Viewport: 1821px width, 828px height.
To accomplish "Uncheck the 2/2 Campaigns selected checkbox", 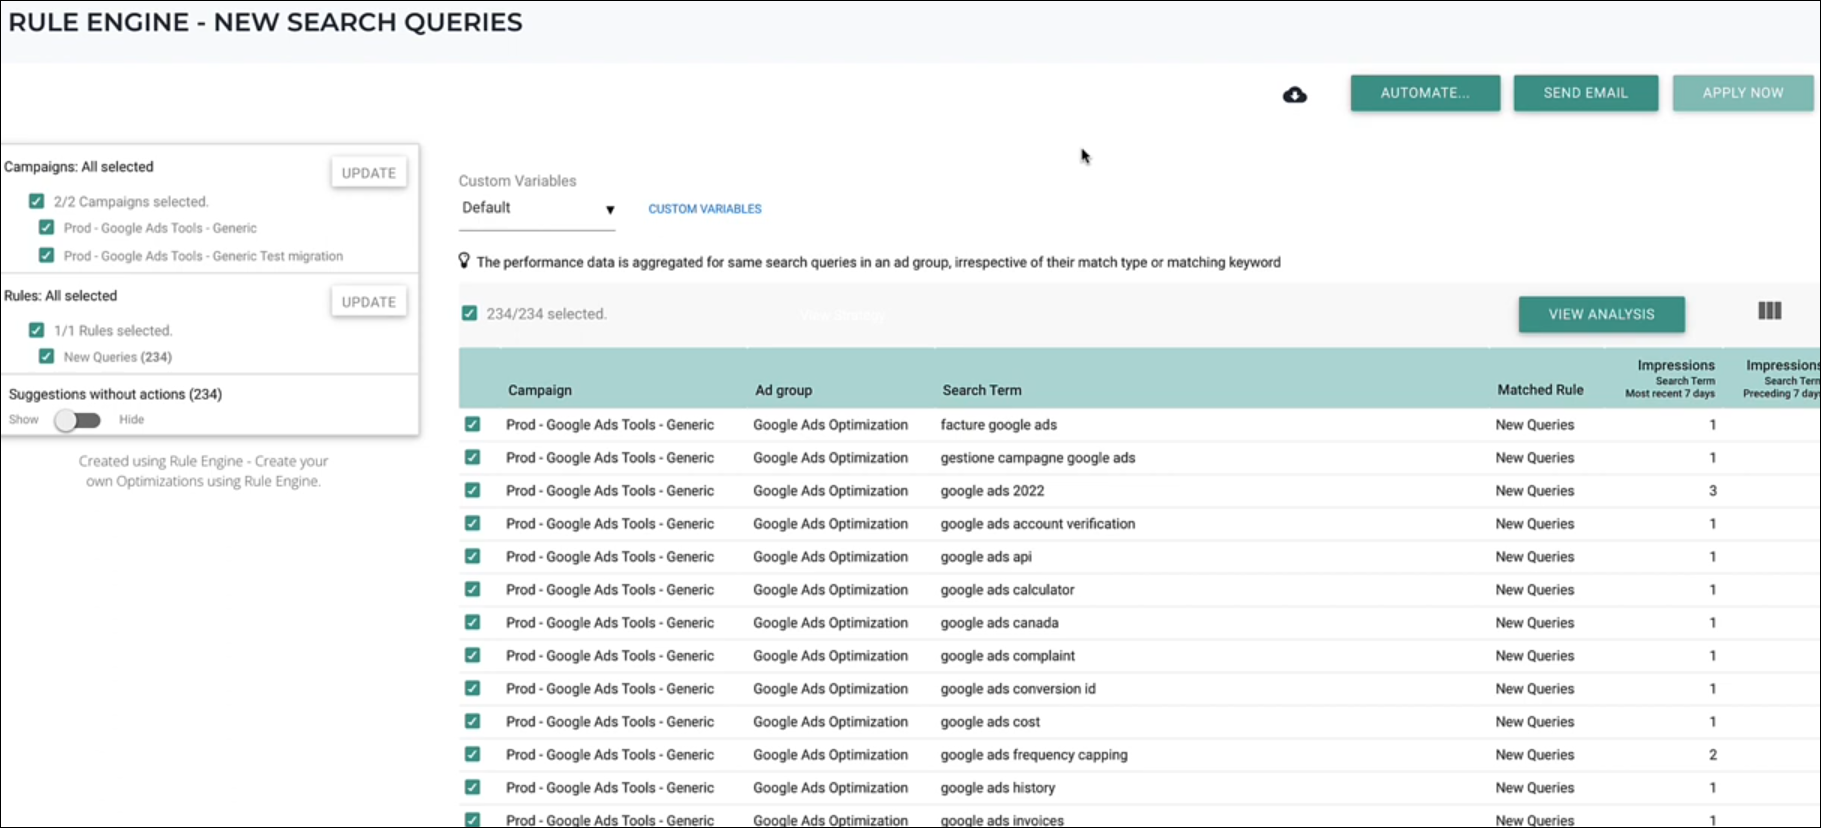I will (37, 201).
